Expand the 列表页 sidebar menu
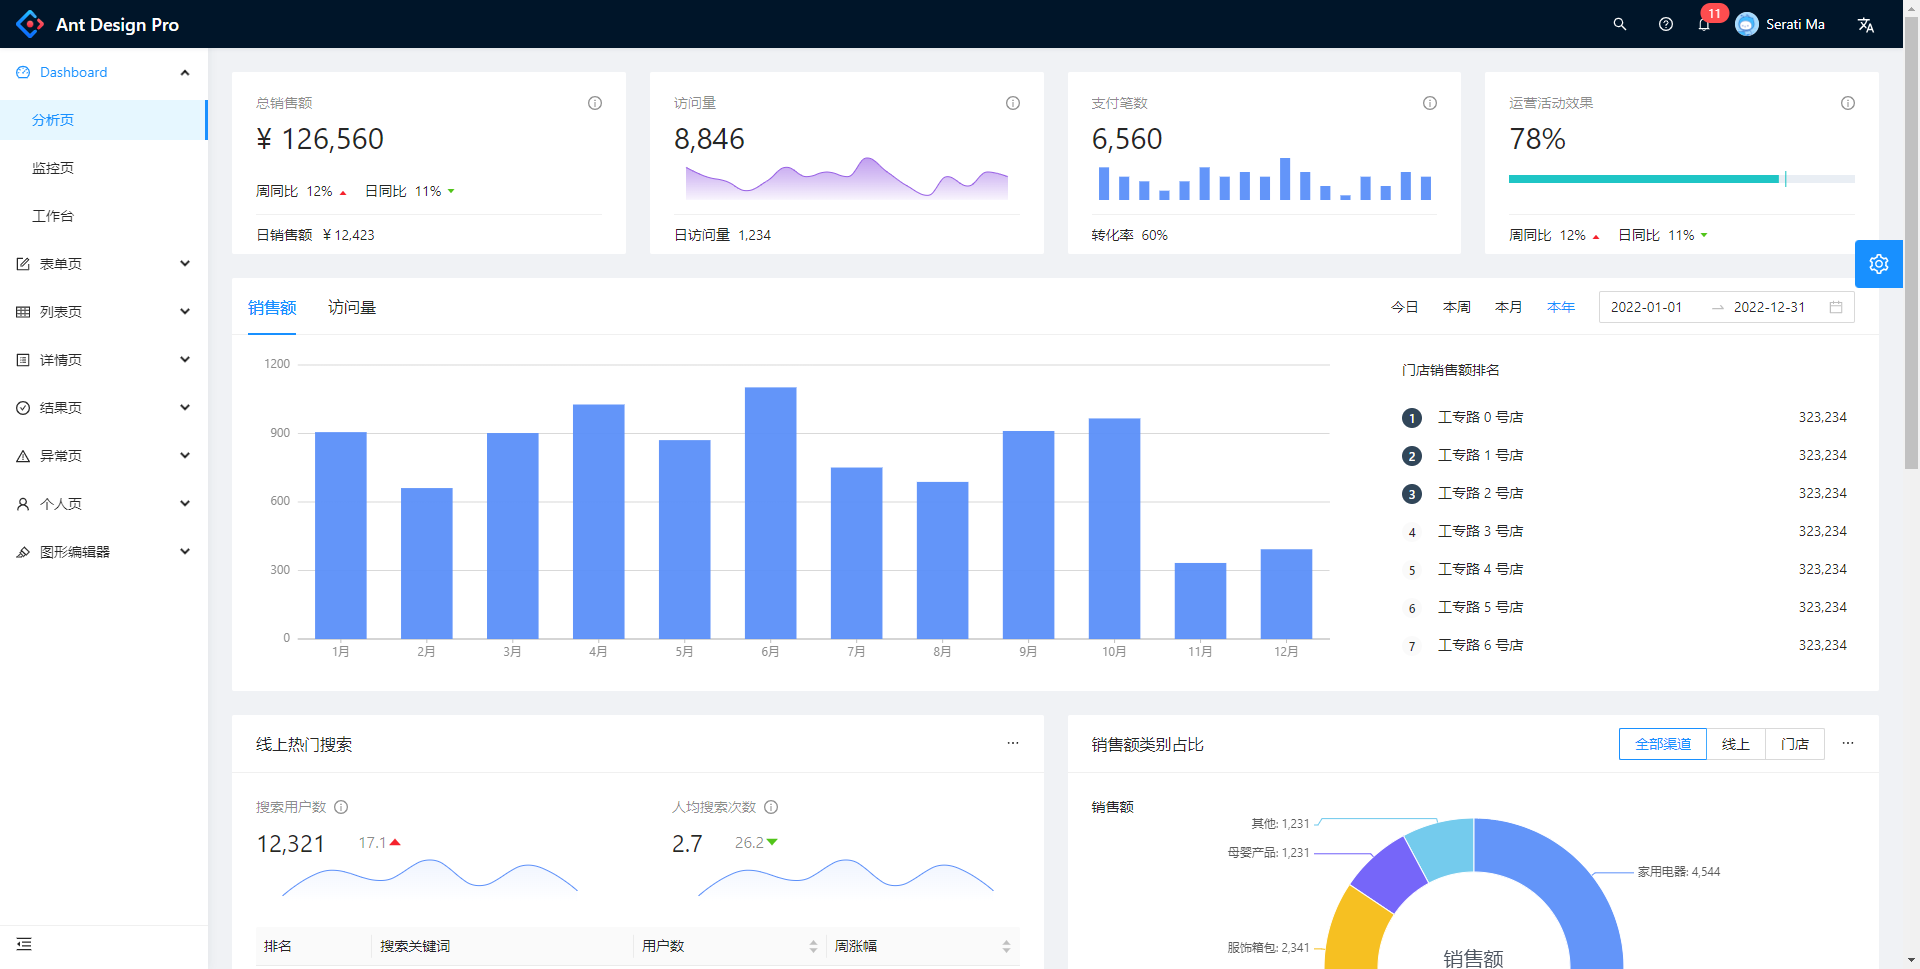Viewport: 1920px width, 969px height. (104, 312)
